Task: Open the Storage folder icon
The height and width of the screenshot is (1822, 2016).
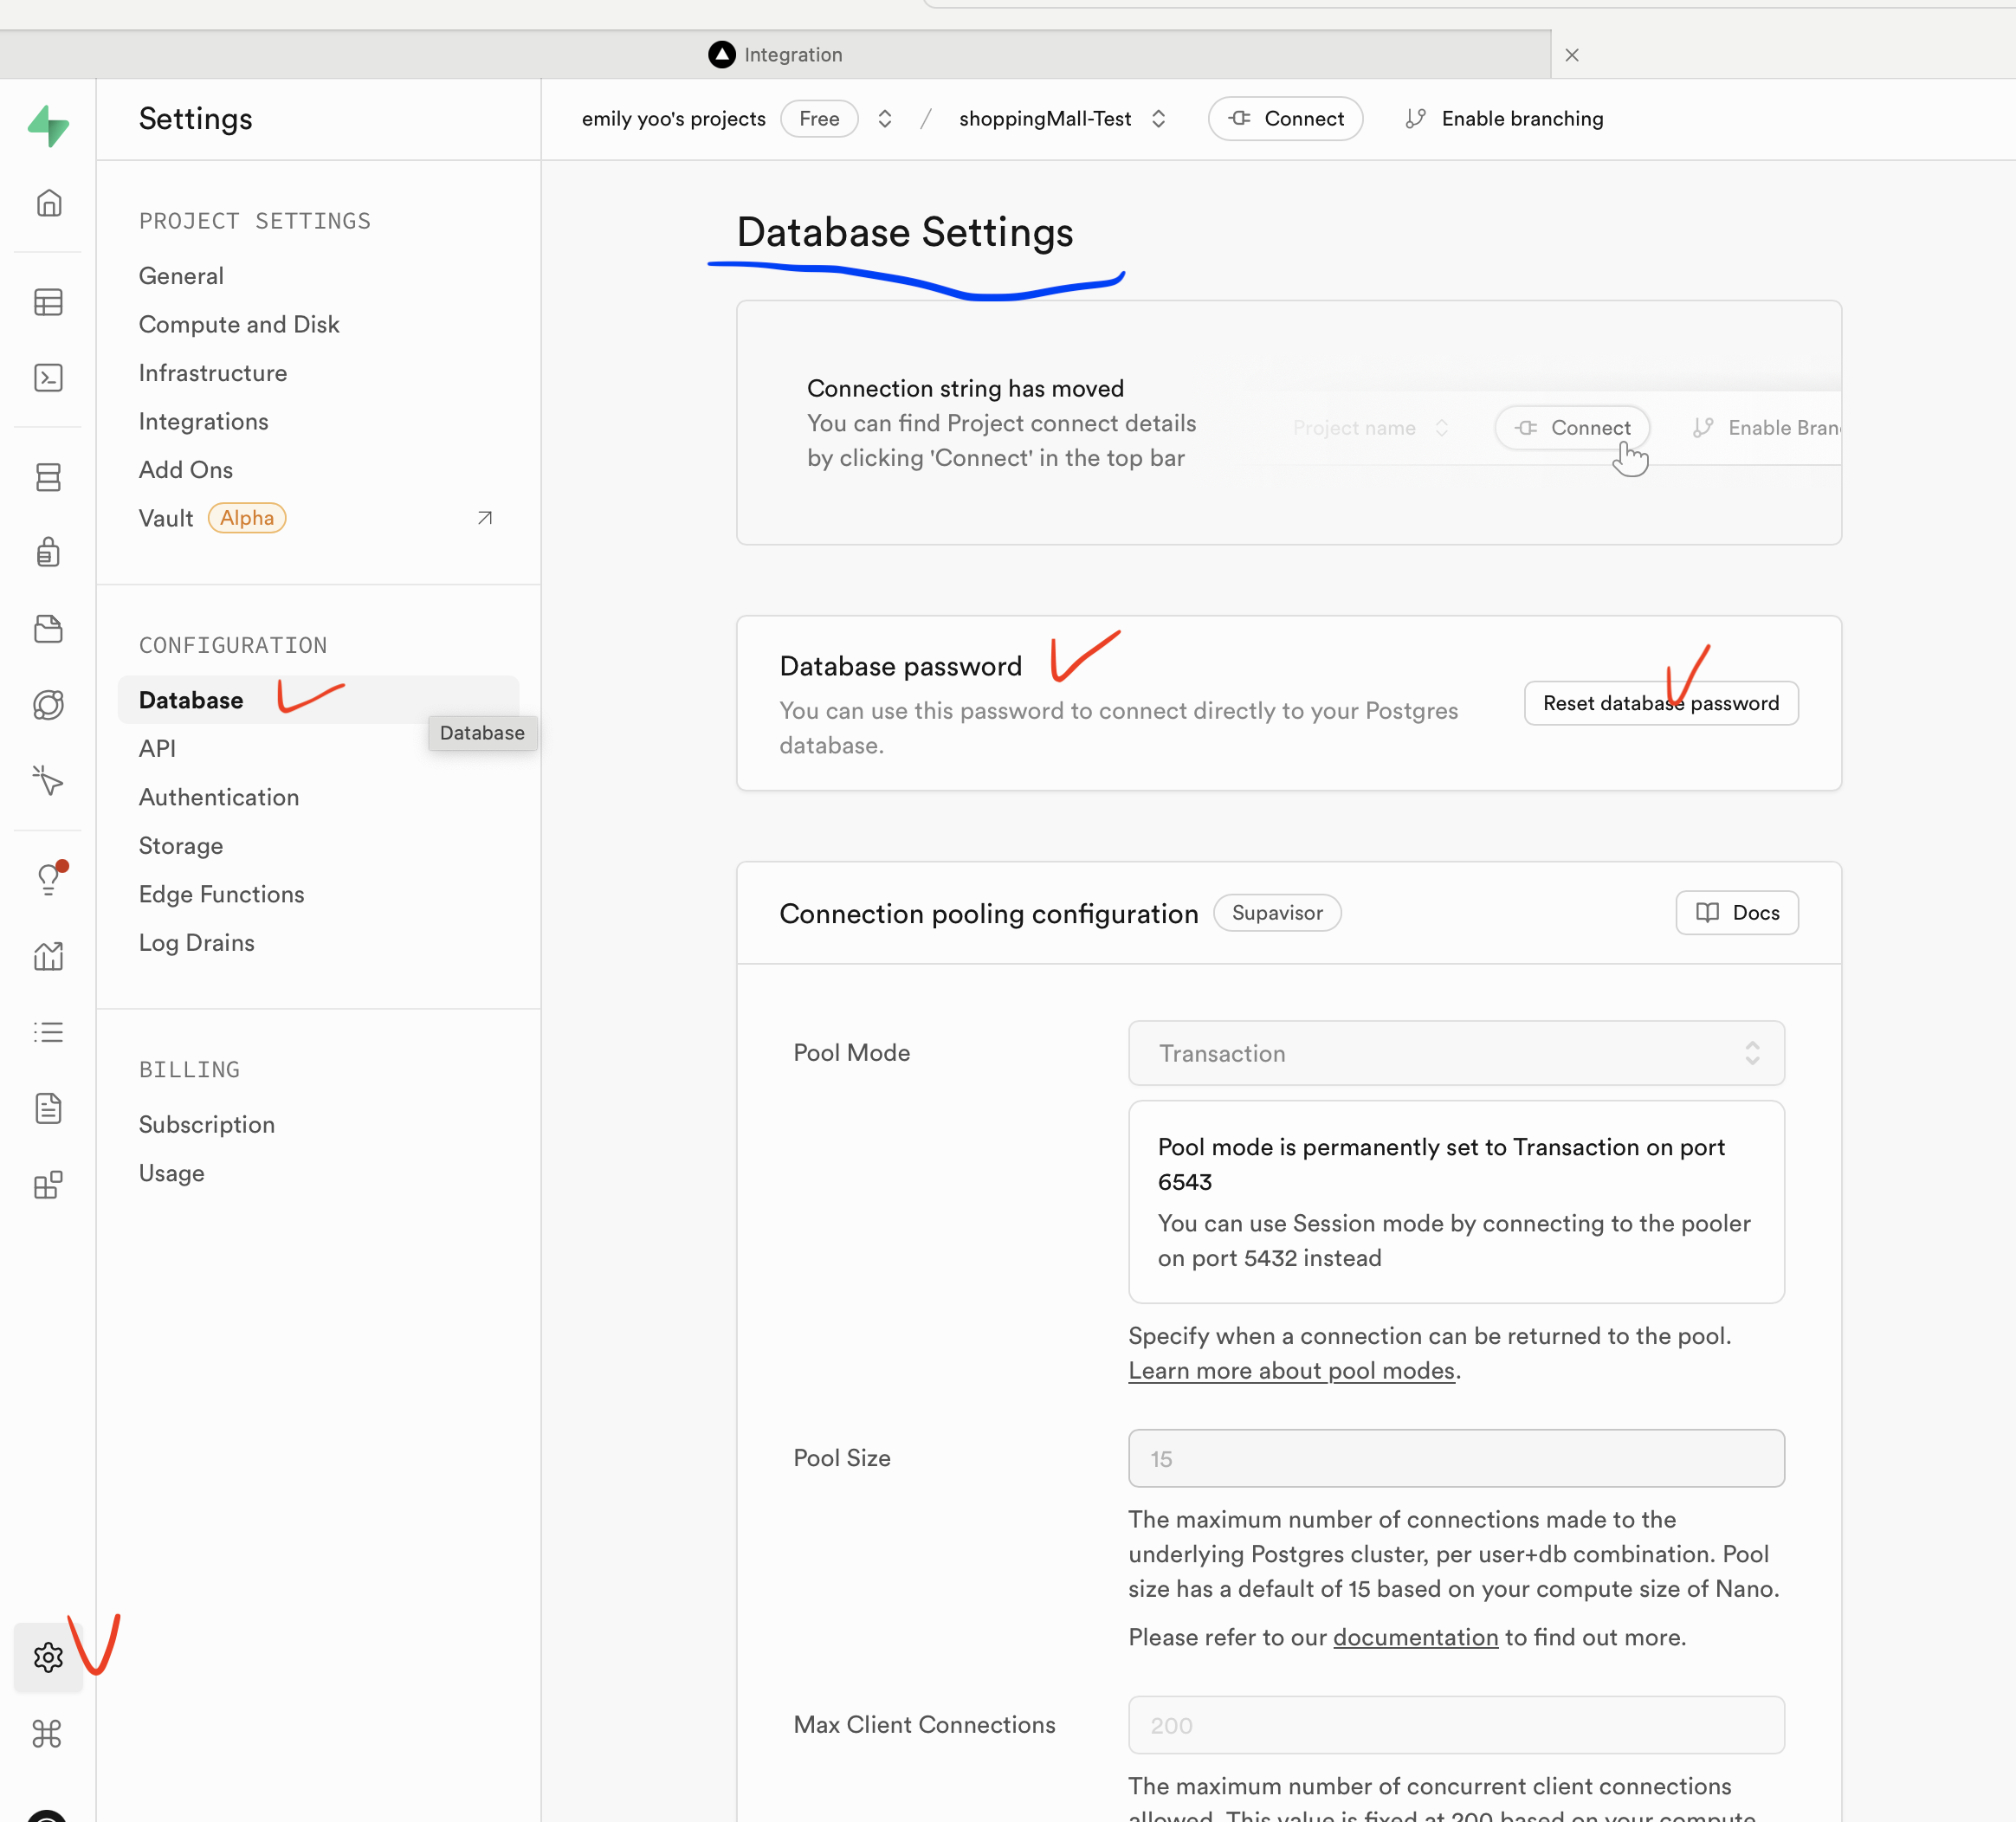Action: tap(48, 629)
